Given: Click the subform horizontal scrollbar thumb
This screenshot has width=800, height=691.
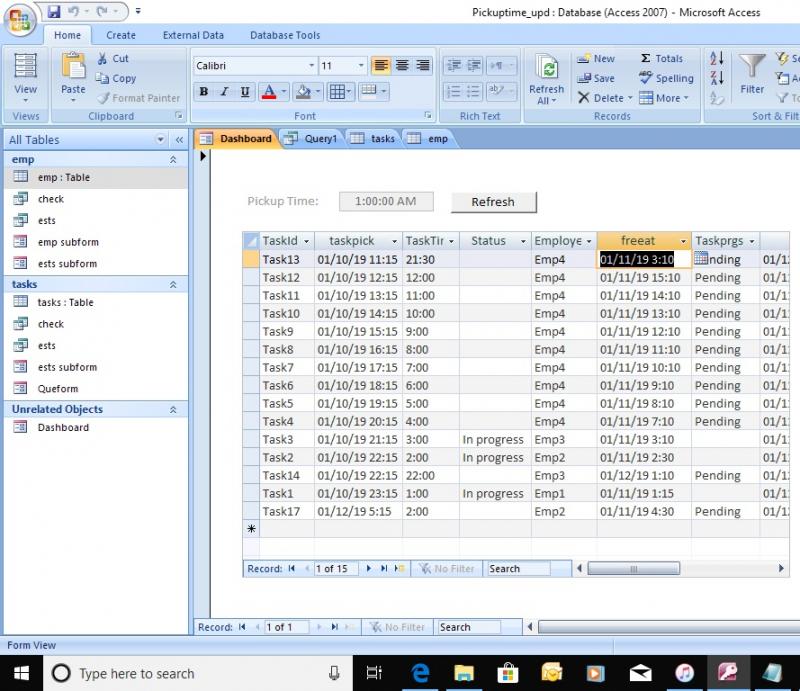Looking at the screenshot, I should [x=633, y=569].
